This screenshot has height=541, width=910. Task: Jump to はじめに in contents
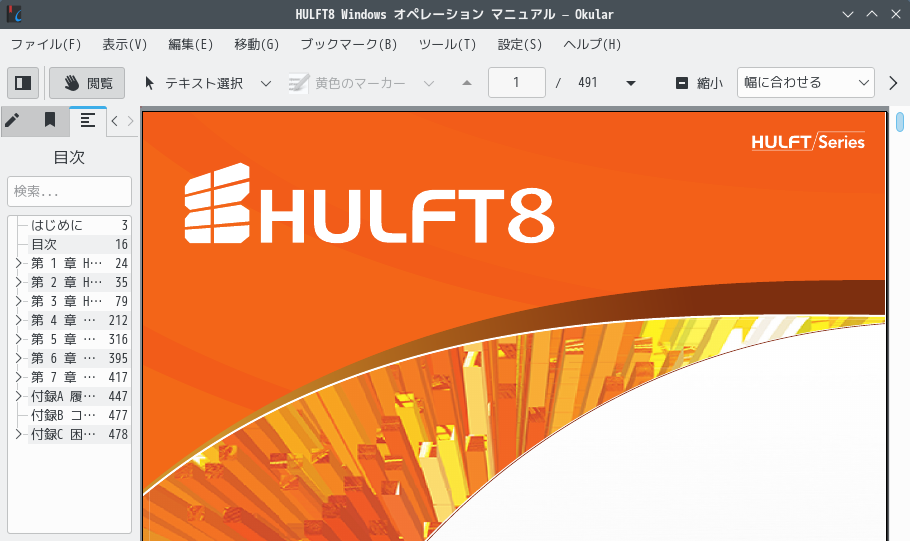point(57,225)
